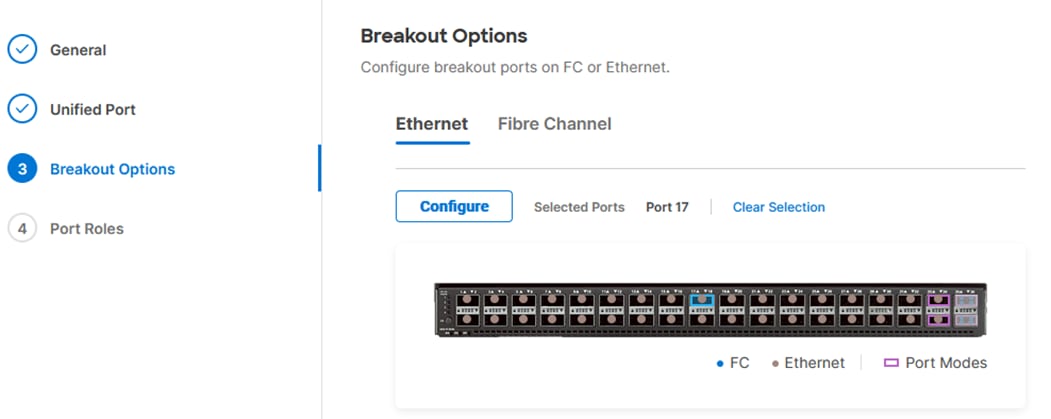Select the greyed-out Port 35 at the far right

(967, 300)
